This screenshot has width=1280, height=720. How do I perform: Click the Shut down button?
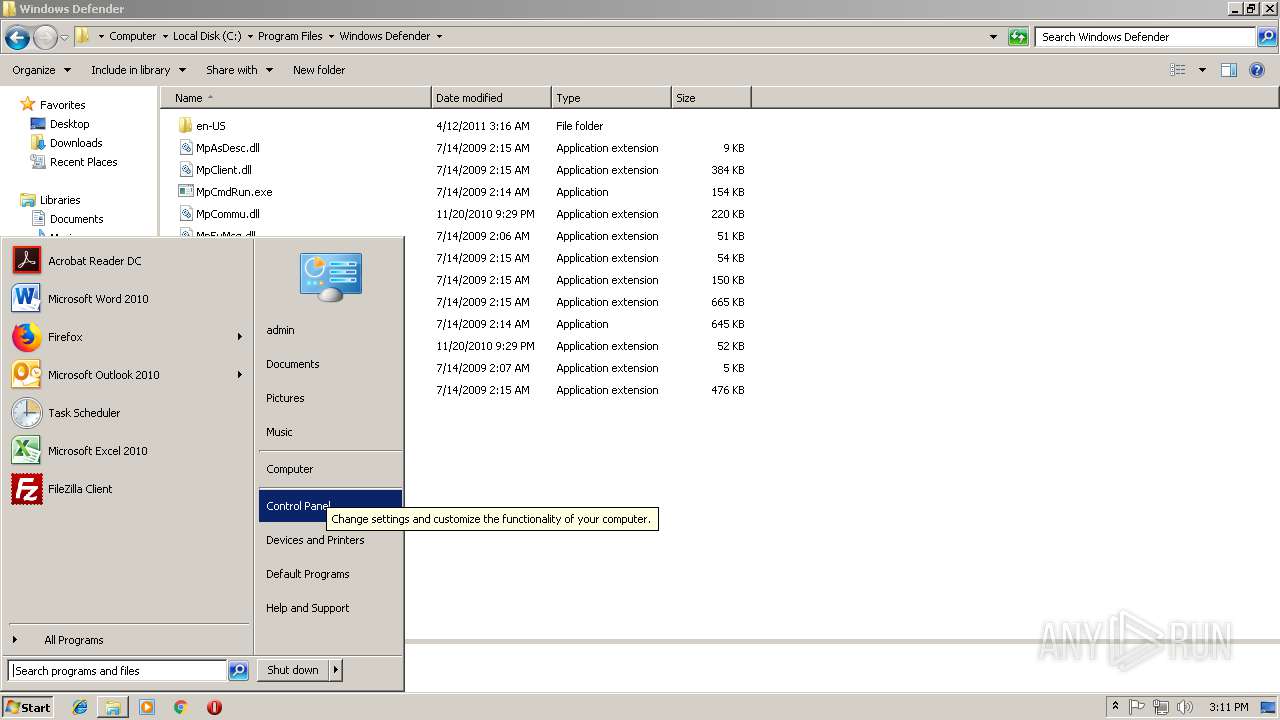click(x=293, y=671)
